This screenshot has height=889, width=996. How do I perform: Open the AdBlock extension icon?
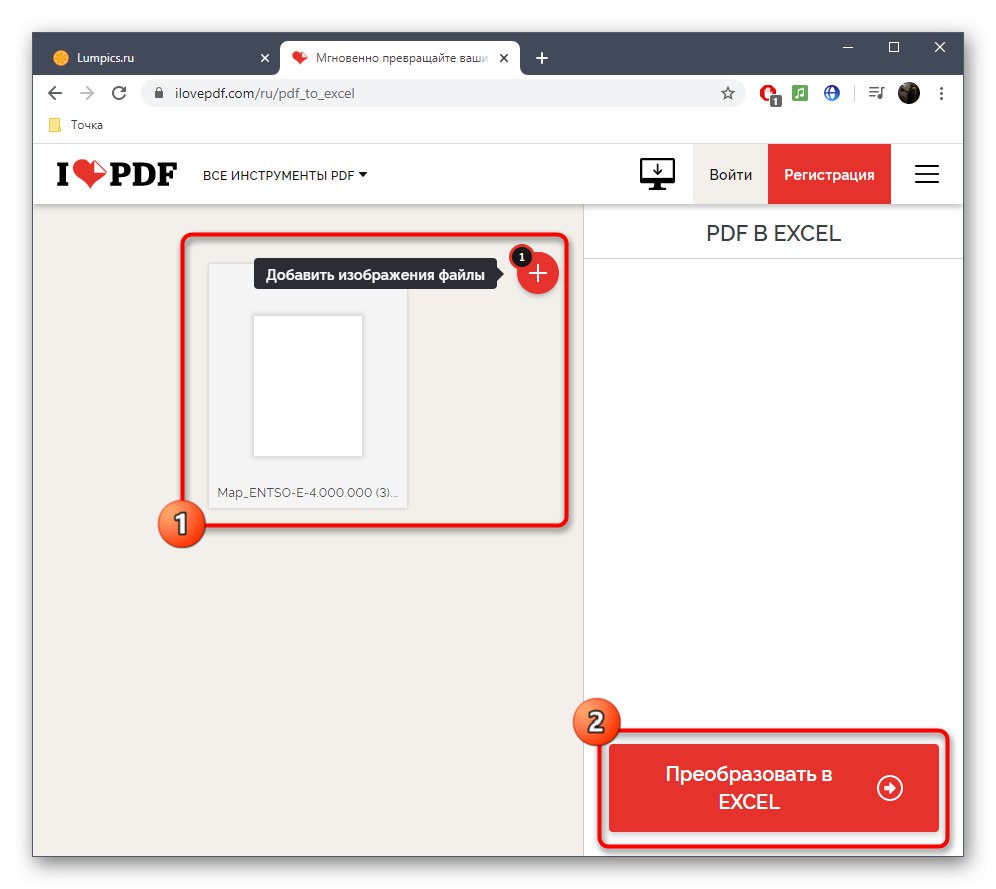pos(767,93)
